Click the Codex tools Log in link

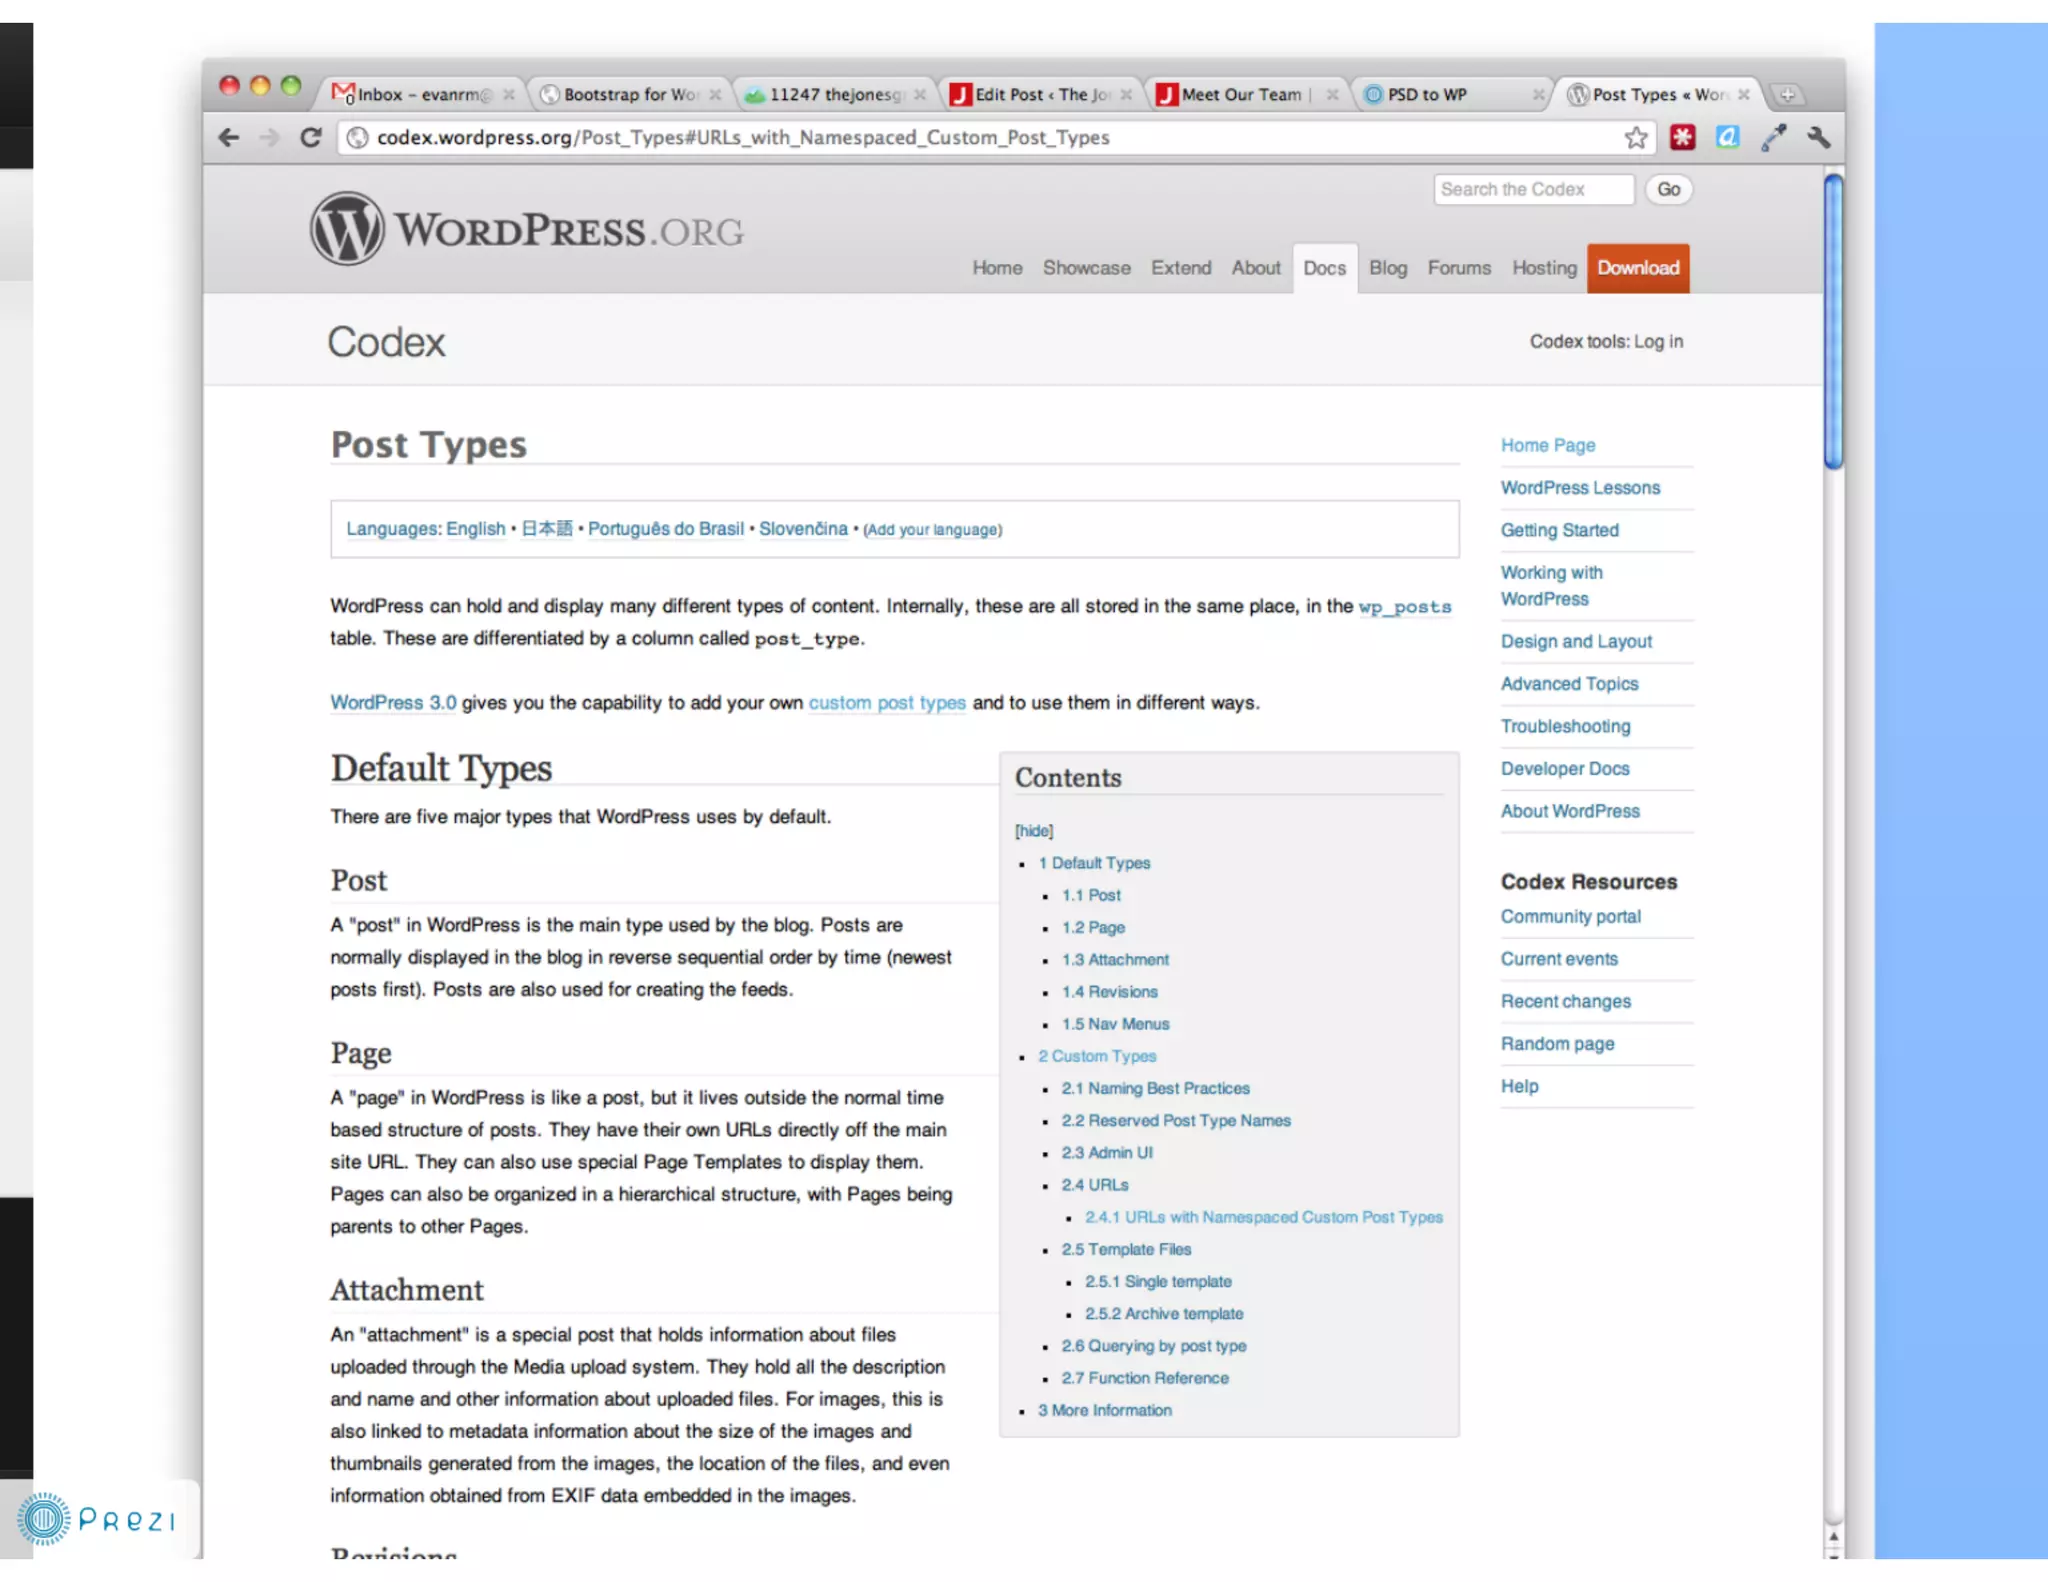(1658, 342)
